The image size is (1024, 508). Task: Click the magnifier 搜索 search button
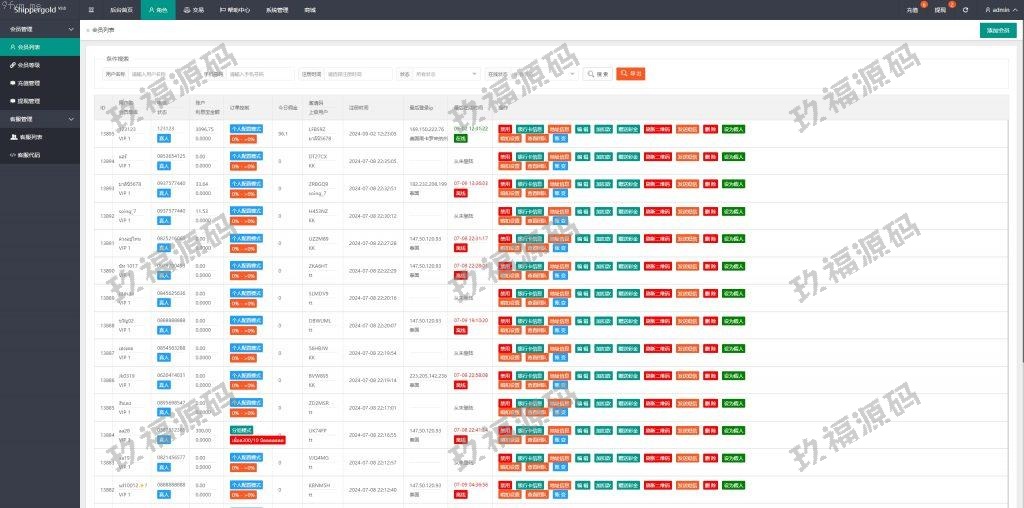point(598,74)
